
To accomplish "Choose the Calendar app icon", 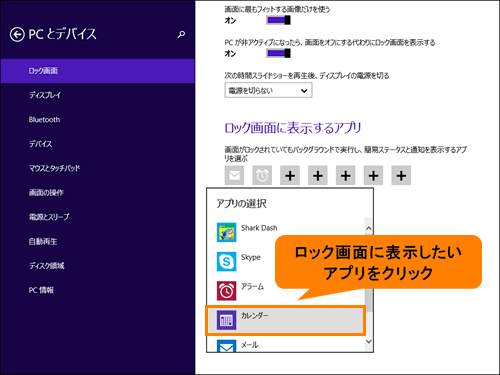I will pyautogui.click(x=226, y=320).
